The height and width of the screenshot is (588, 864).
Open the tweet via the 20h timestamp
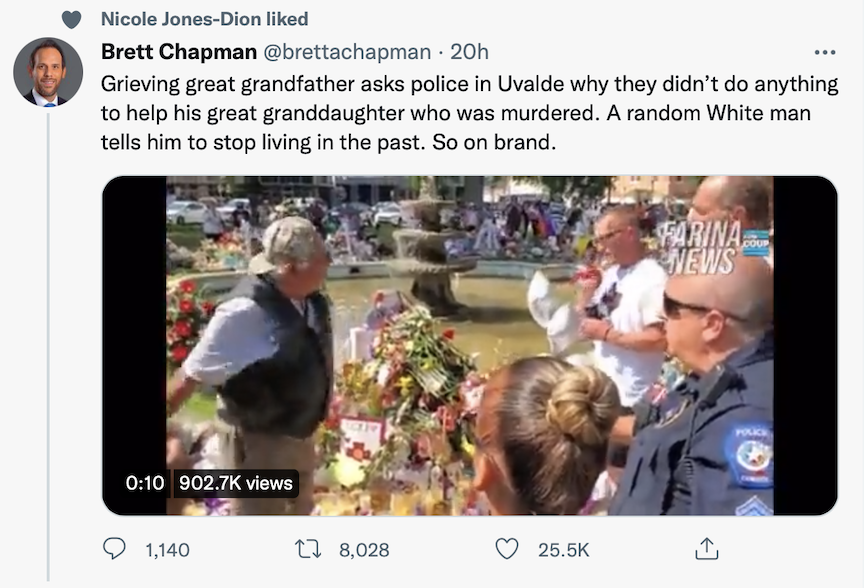click(469, 51)
